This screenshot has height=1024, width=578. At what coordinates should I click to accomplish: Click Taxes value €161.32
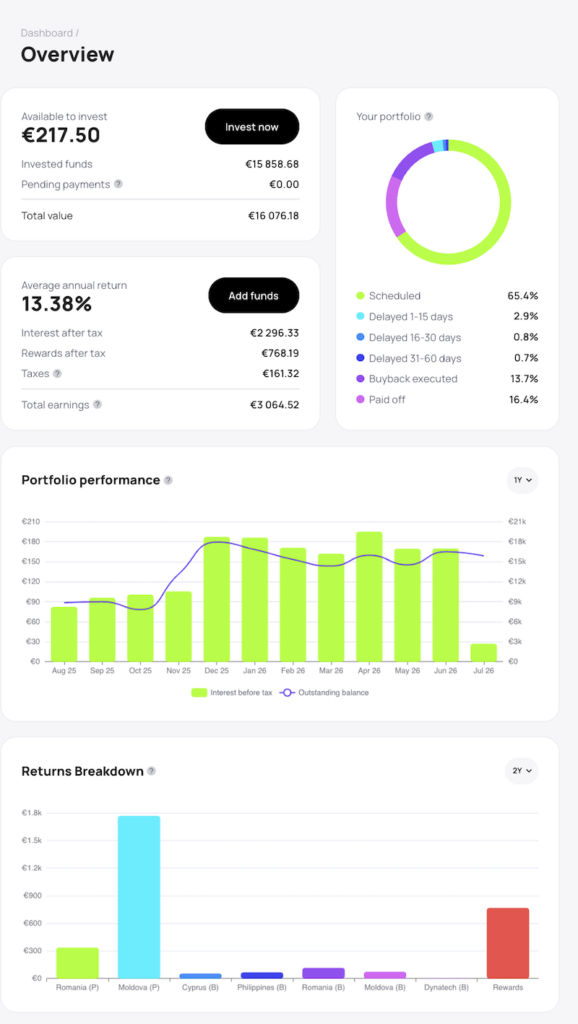tap(281, 374)
